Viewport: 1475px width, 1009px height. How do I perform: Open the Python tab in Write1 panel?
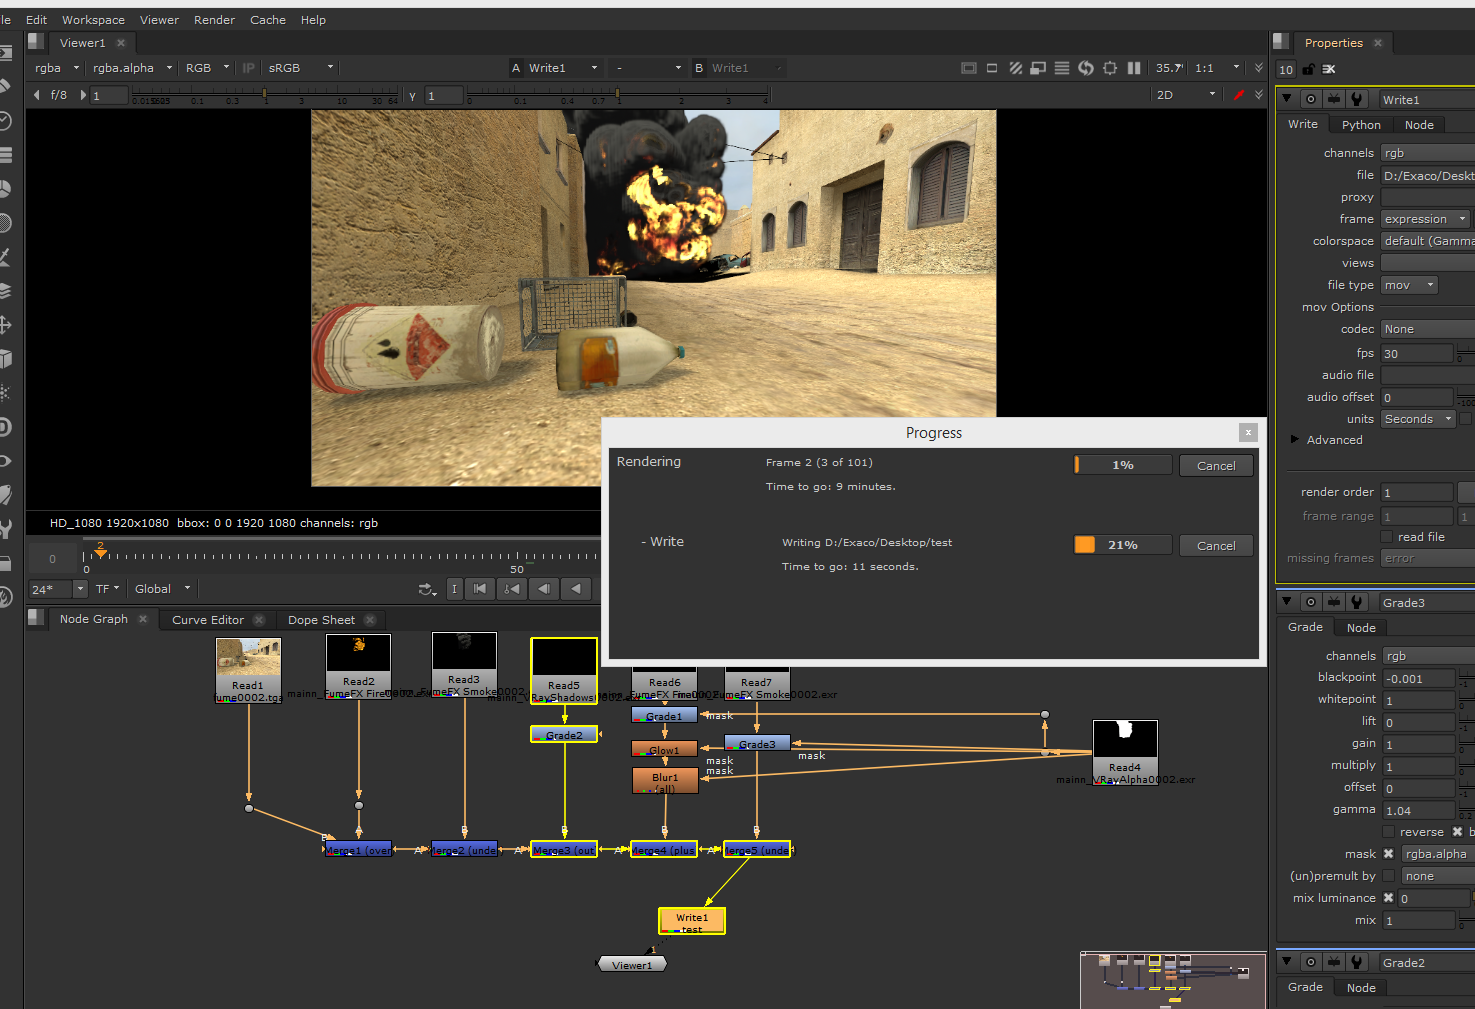tap(1361, 125)
